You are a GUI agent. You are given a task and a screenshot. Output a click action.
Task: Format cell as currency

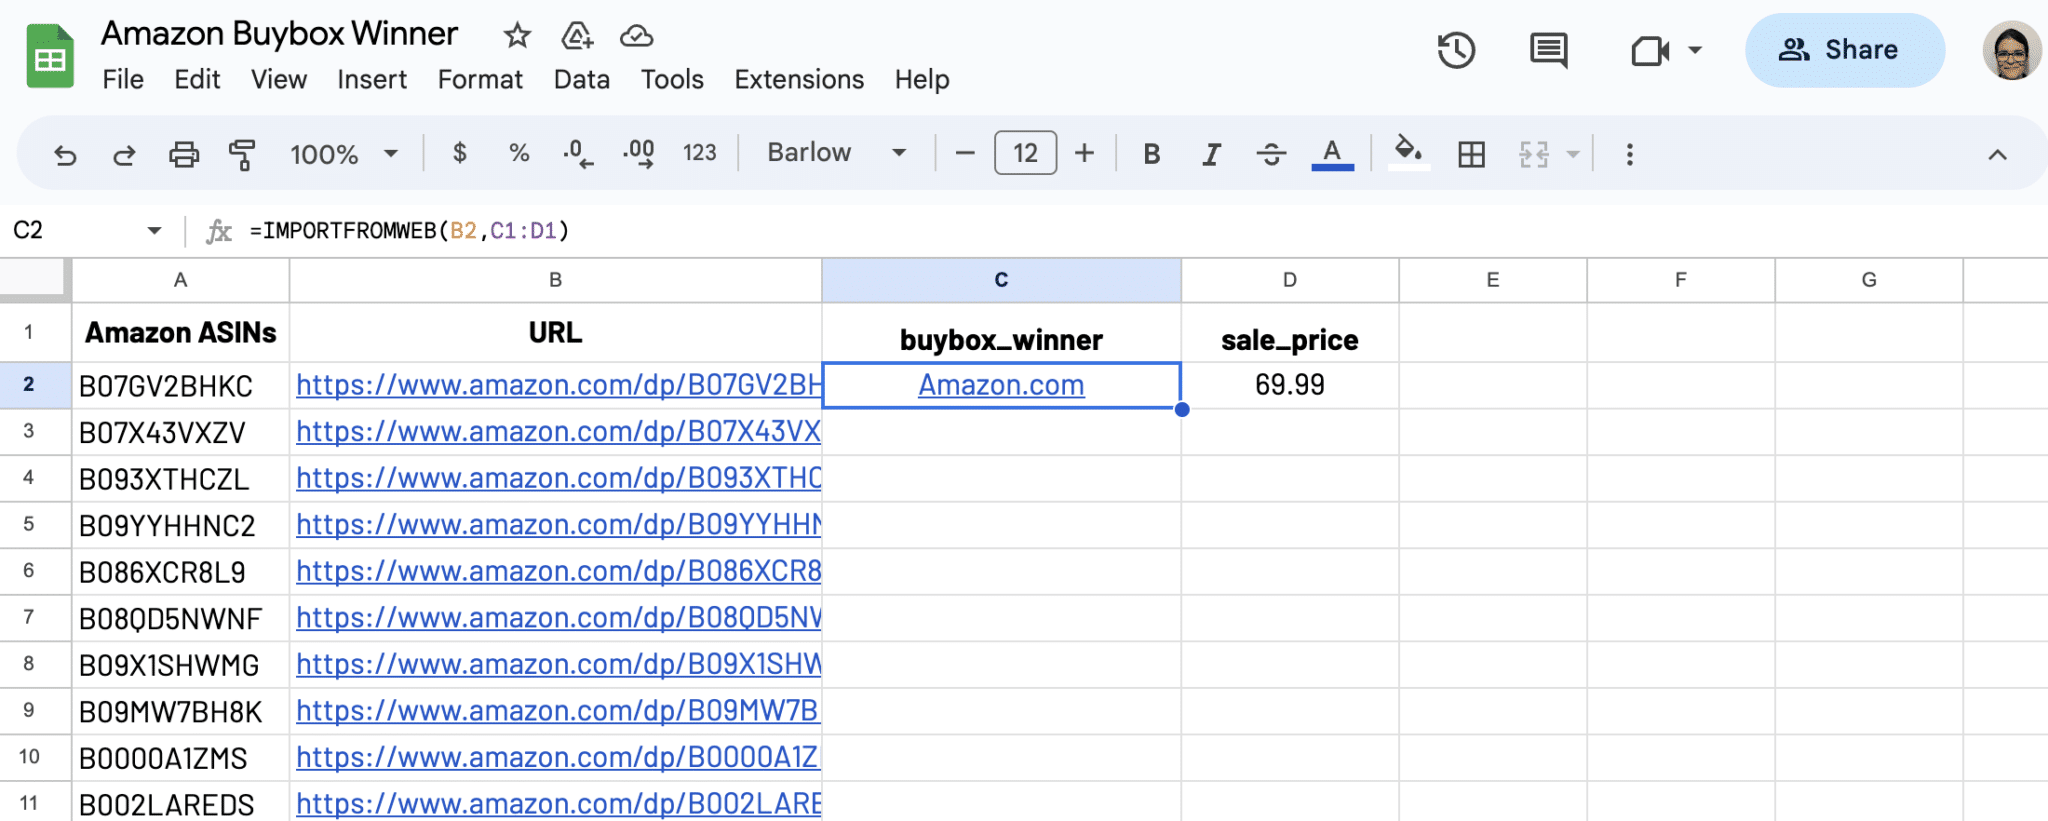point(460,153)
